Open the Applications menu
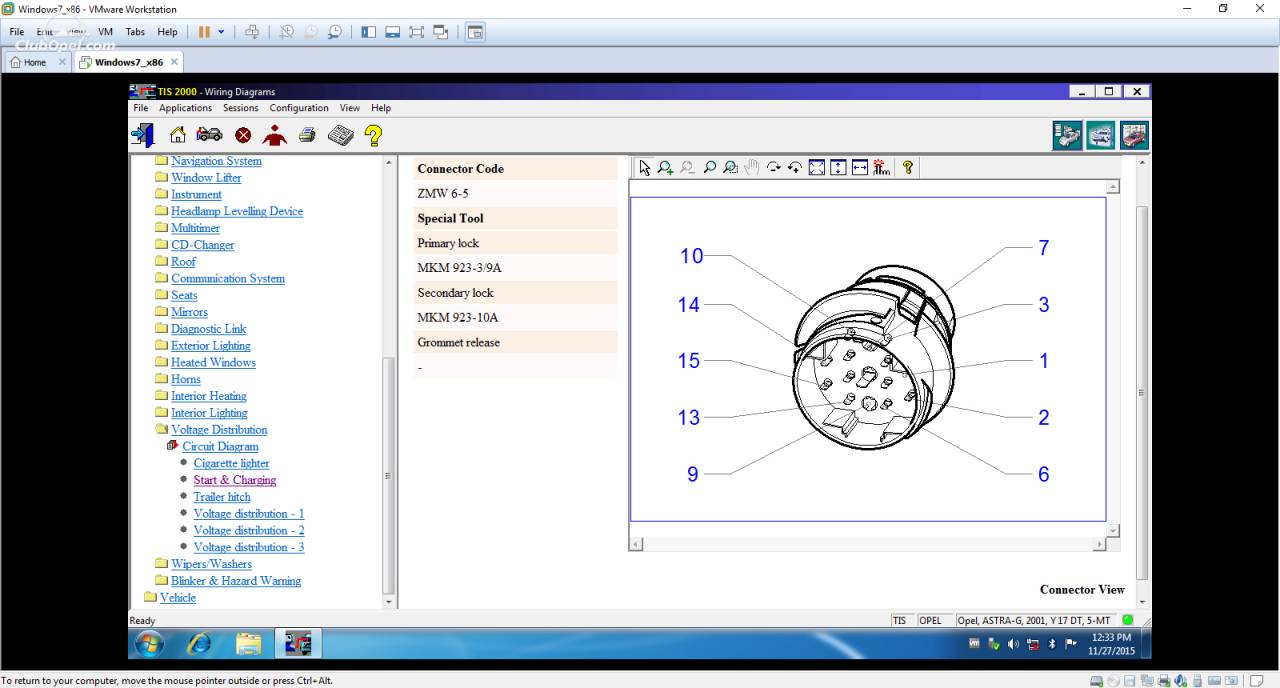The width and height of the screenshot is (1280, 688). coord(186,108)
